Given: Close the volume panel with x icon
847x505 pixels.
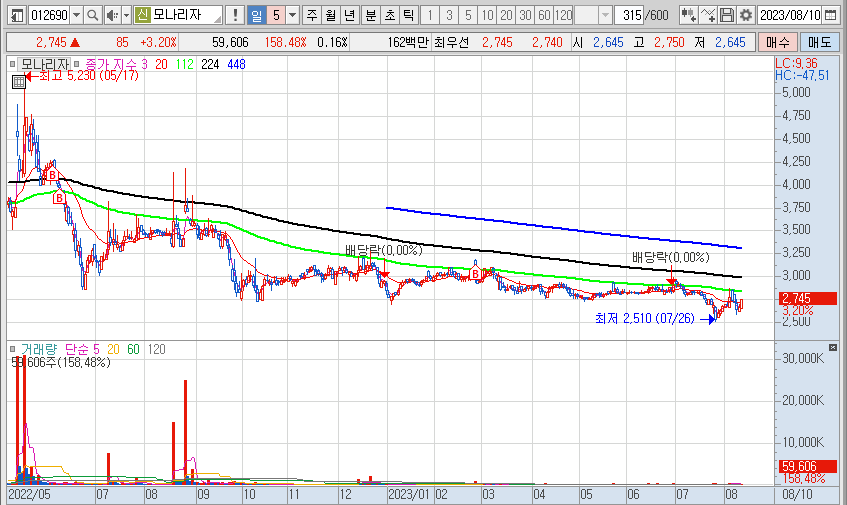Looking at the screenshot, I should tap(833, 347).
